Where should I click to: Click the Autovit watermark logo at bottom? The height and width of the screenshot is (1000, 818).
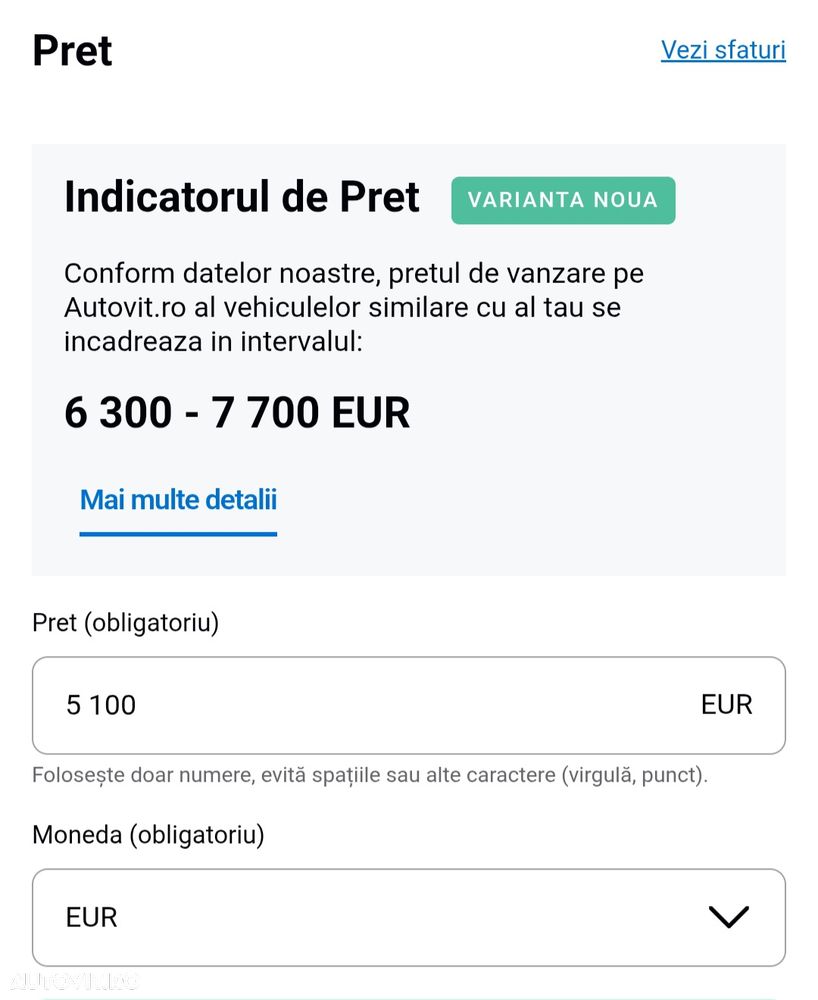click(70, 981)
